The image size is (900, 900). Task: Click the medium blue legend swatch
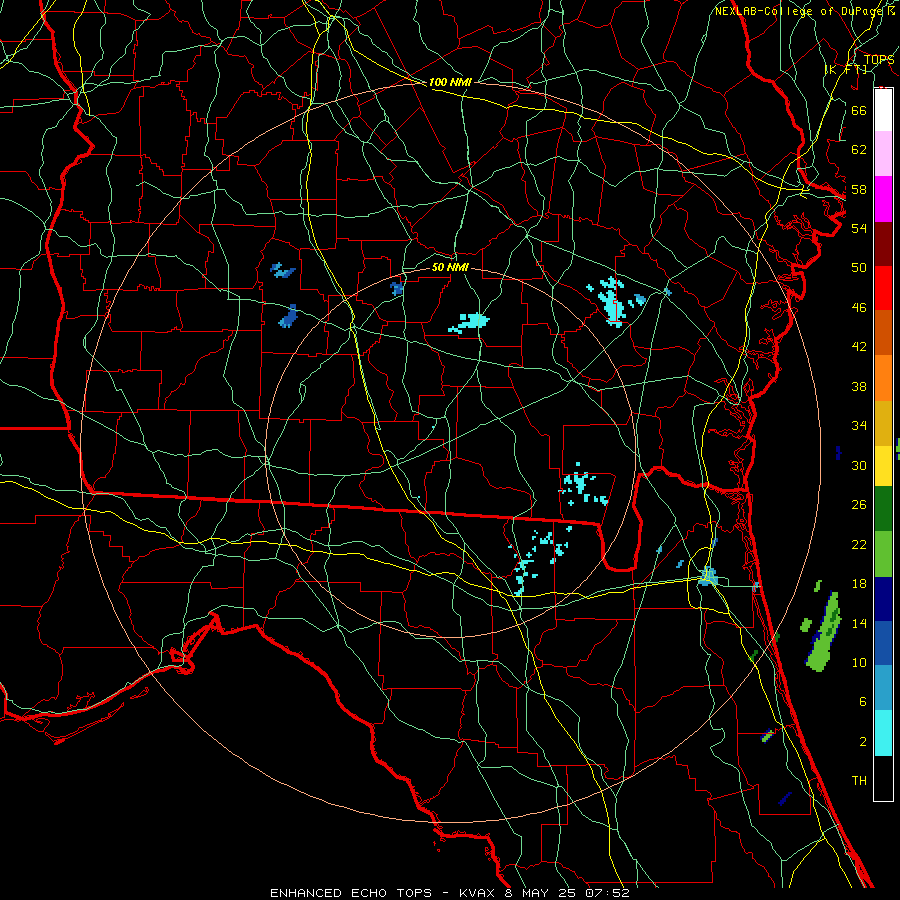[x=883, y=643]
